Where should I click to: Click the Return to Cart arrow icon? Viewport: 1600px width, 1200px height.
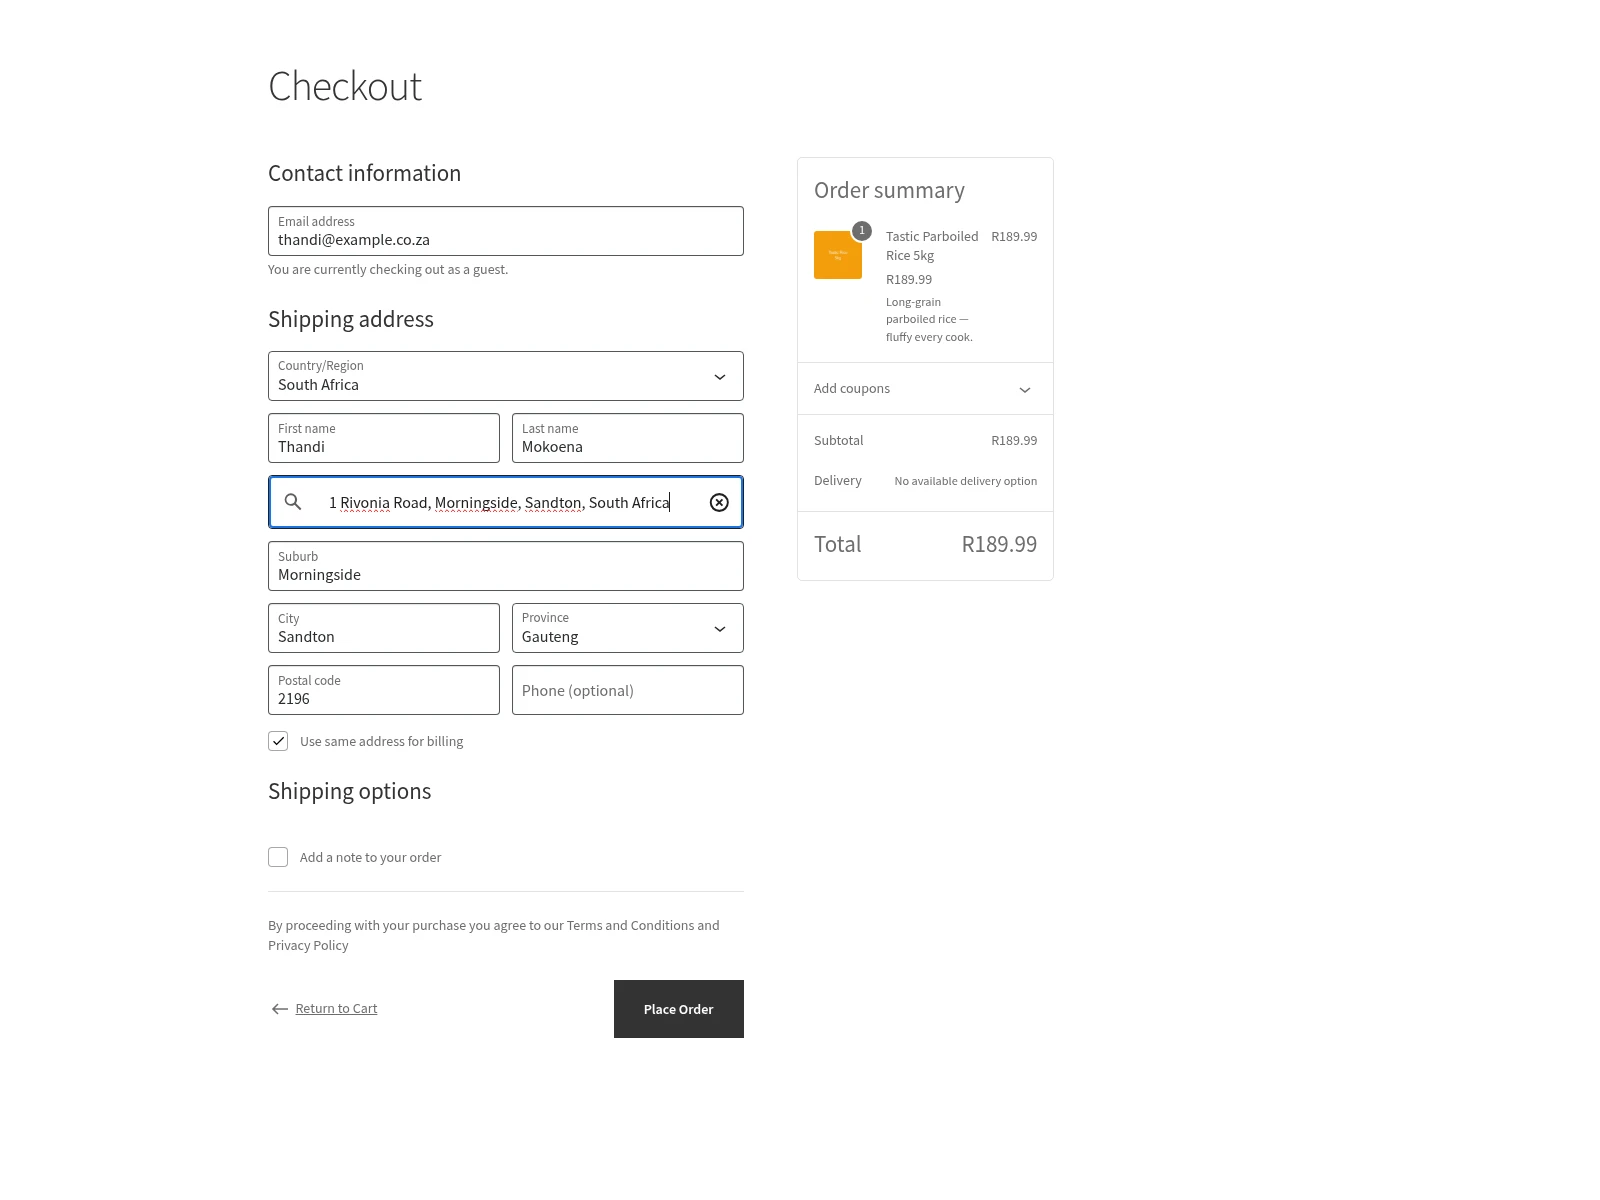point(280,1009)
